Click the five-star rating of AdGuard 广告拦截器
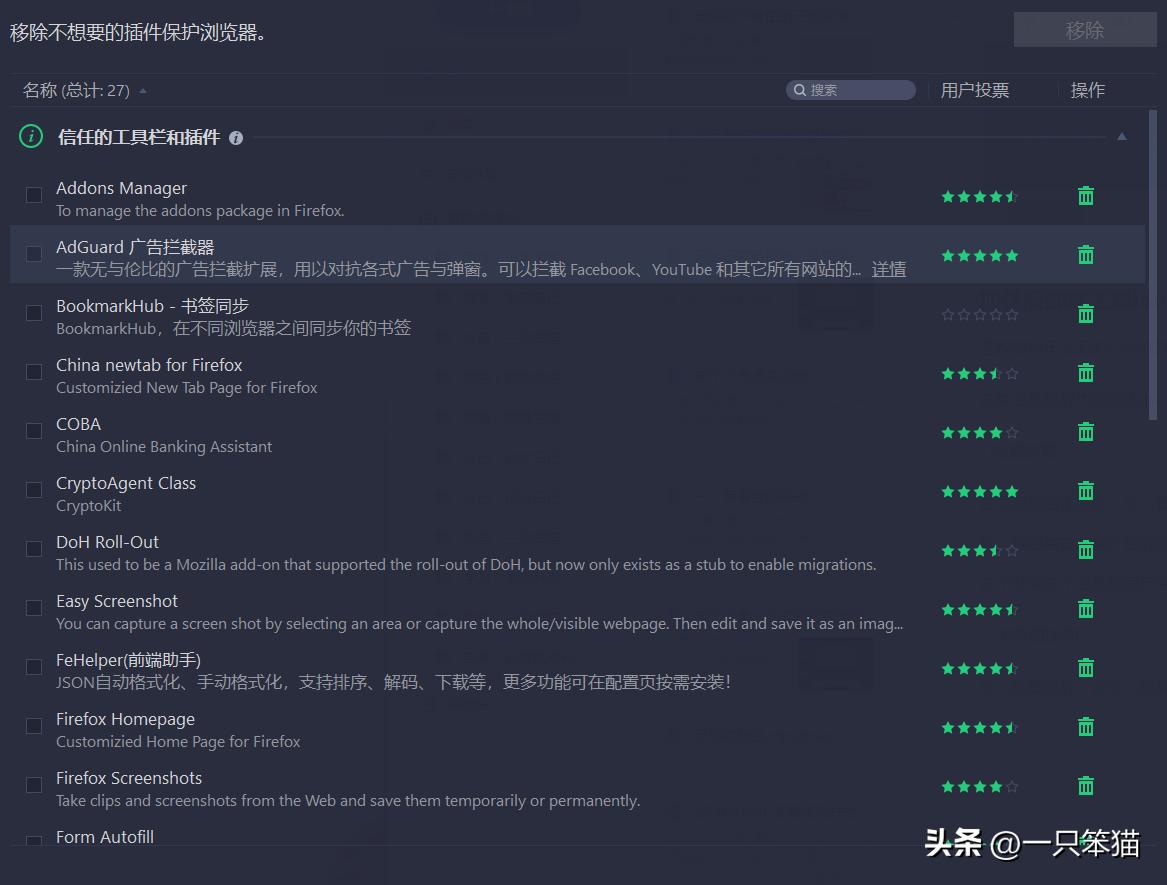1167x885 pixels. pyautogui.click(x=979, y=255)
